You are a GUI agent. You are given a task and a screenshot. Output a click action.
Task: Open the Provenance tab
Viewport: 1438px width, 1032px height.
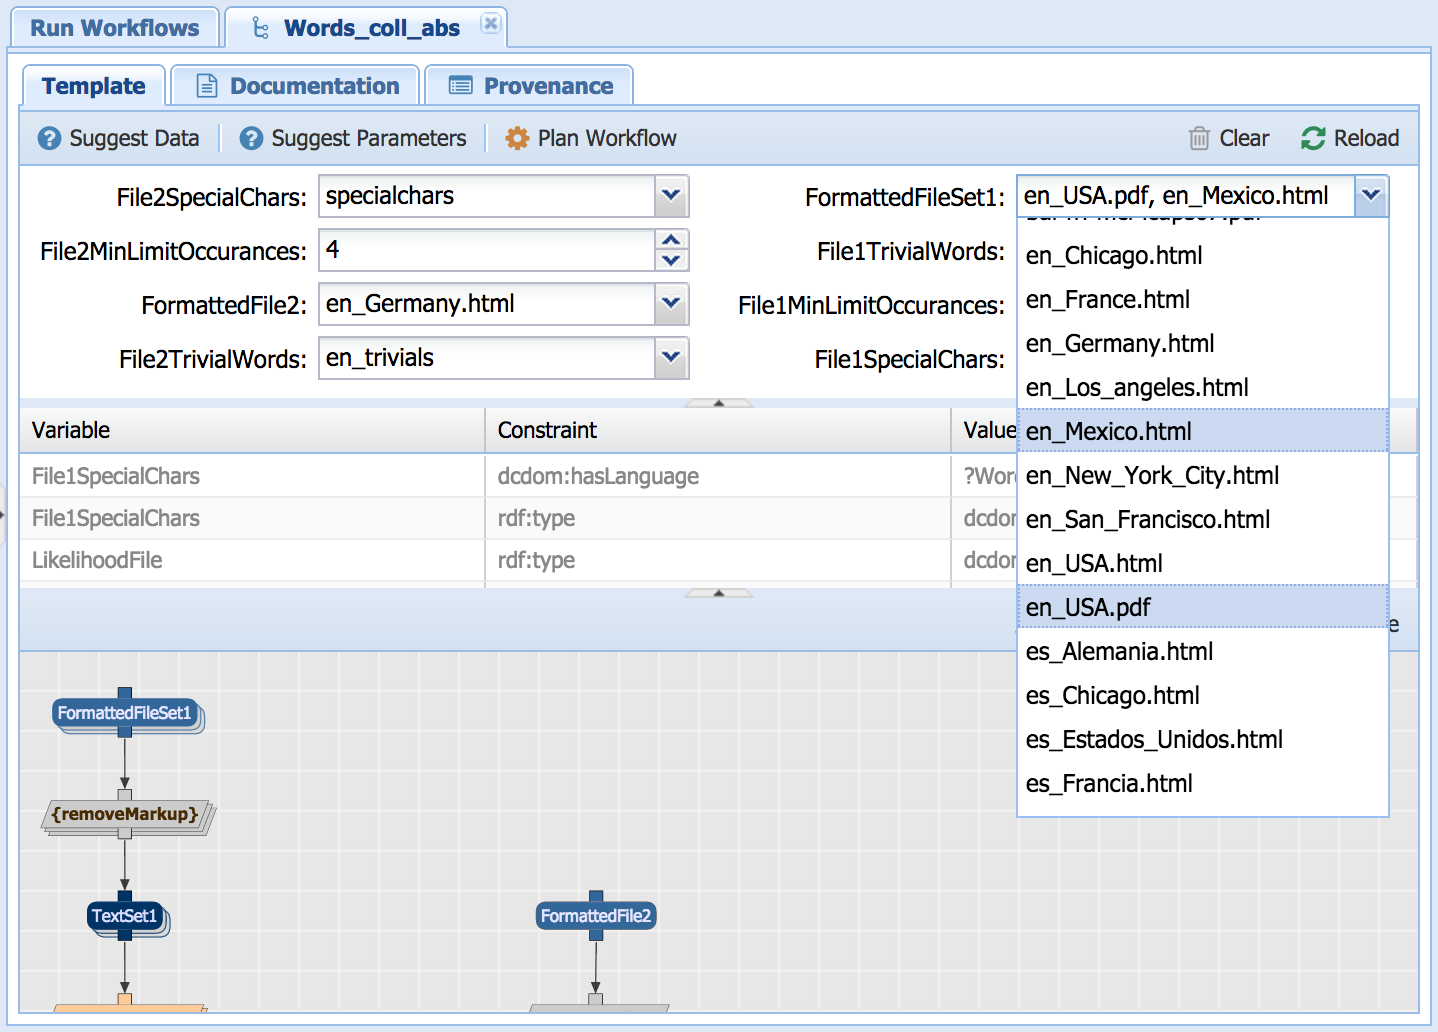tap(530, 86)
